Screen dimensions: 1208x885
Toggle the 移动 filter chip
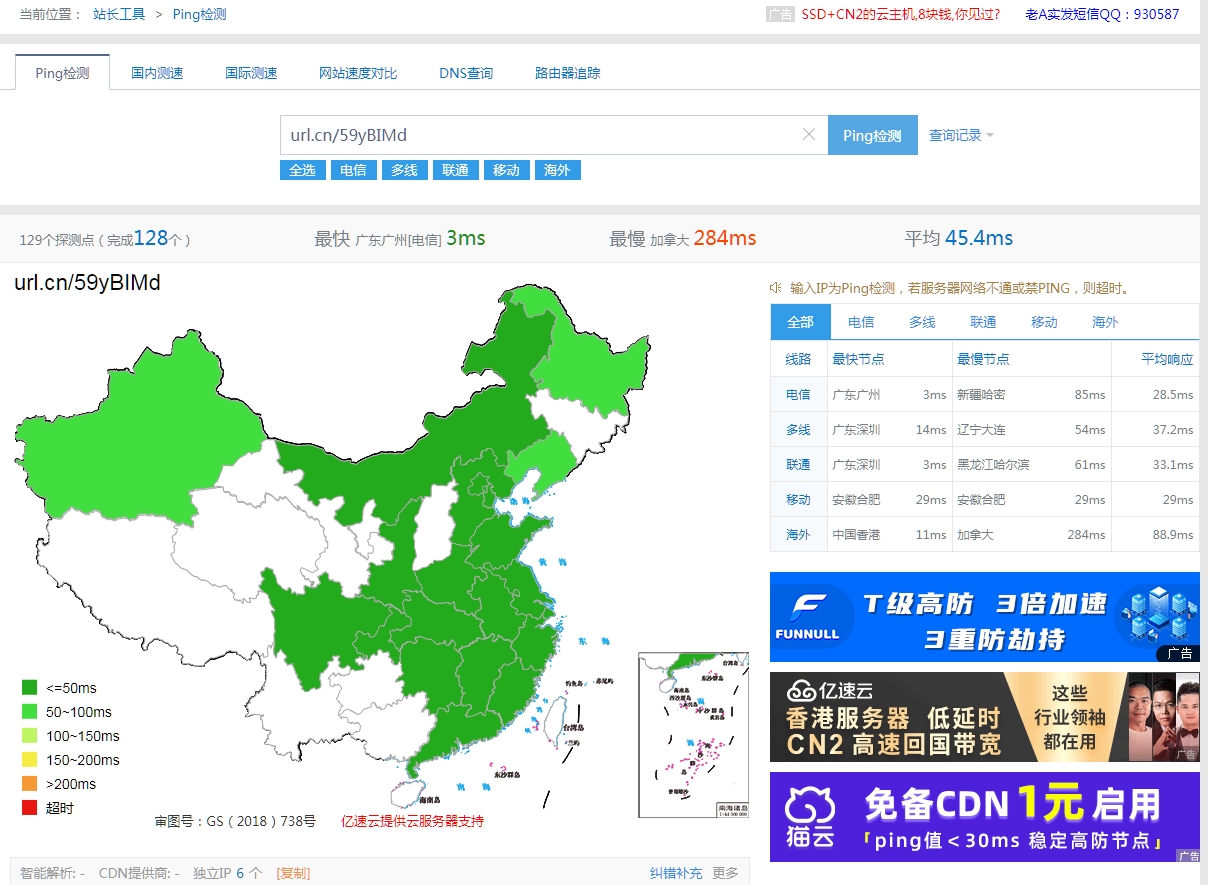pos(506,170)
